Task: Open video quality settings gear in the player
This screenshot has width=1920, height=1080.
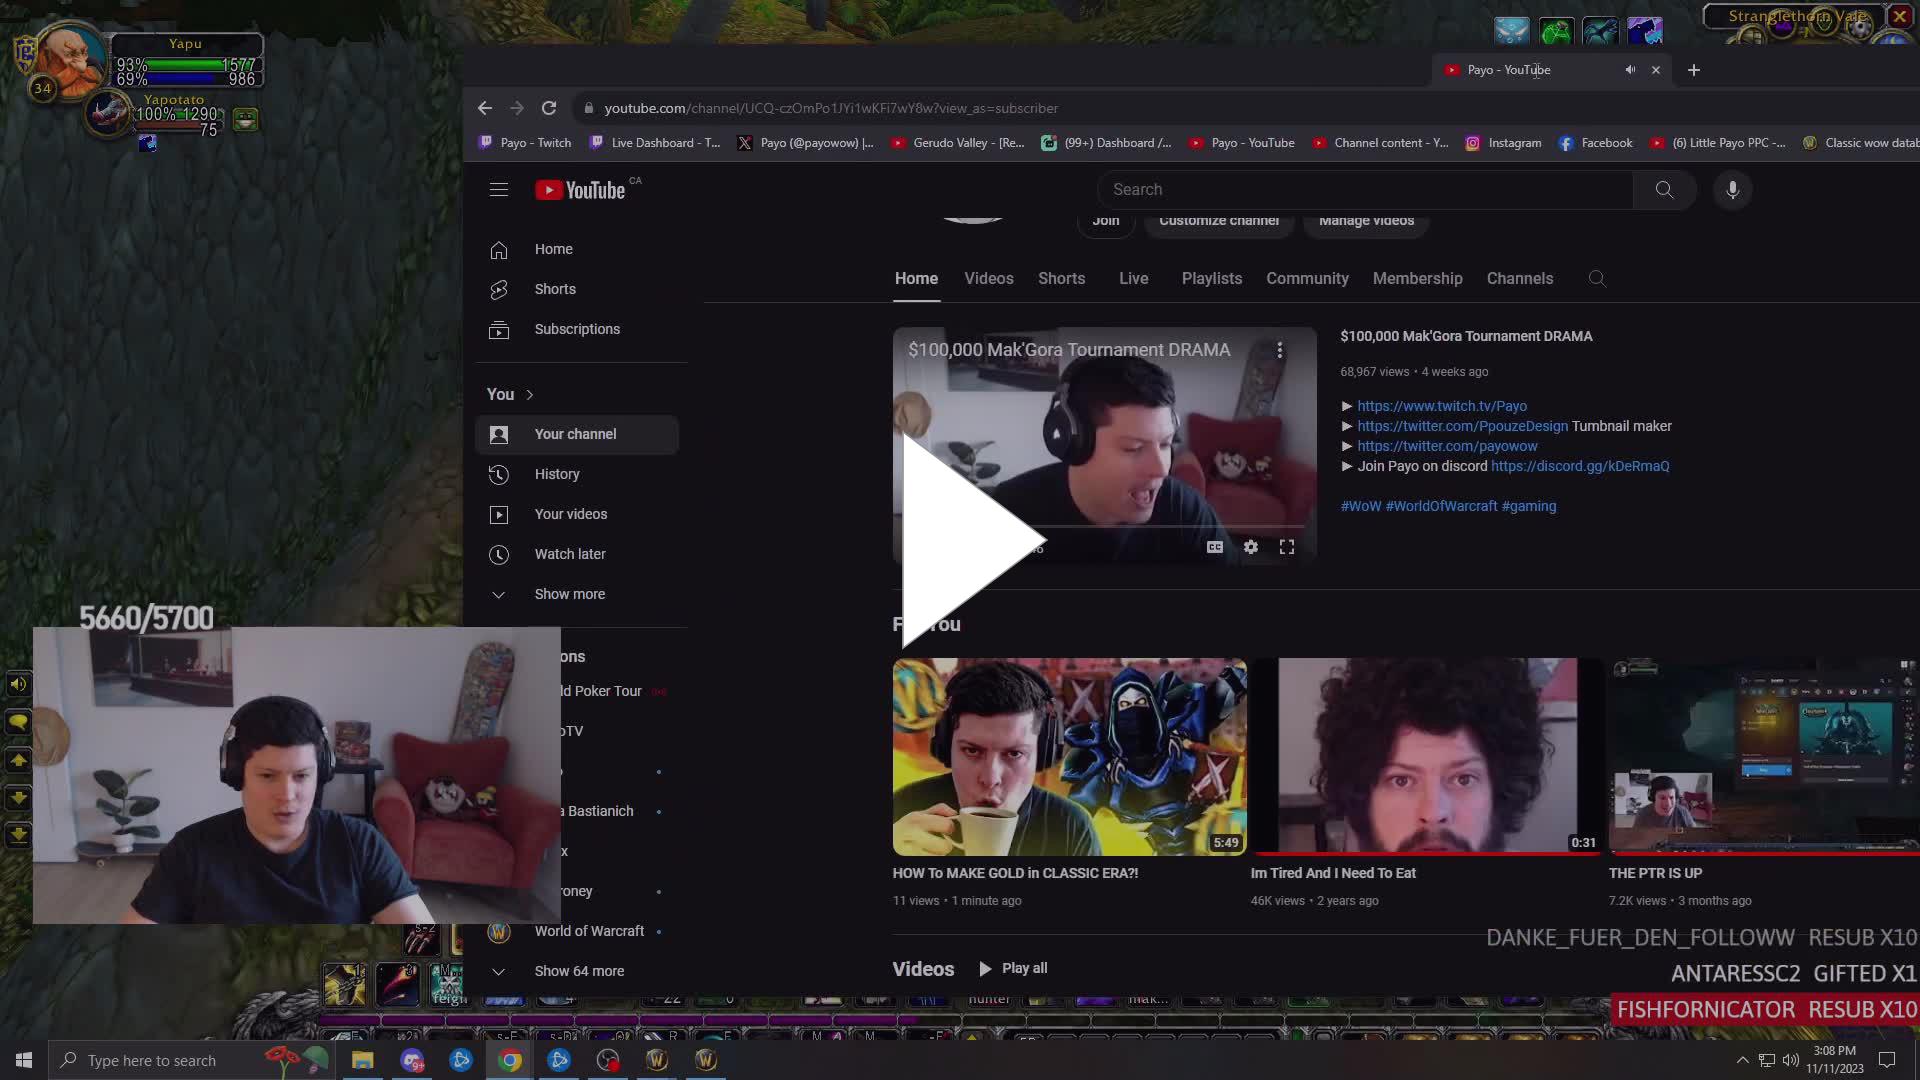Action: [x=1251, y=547]
